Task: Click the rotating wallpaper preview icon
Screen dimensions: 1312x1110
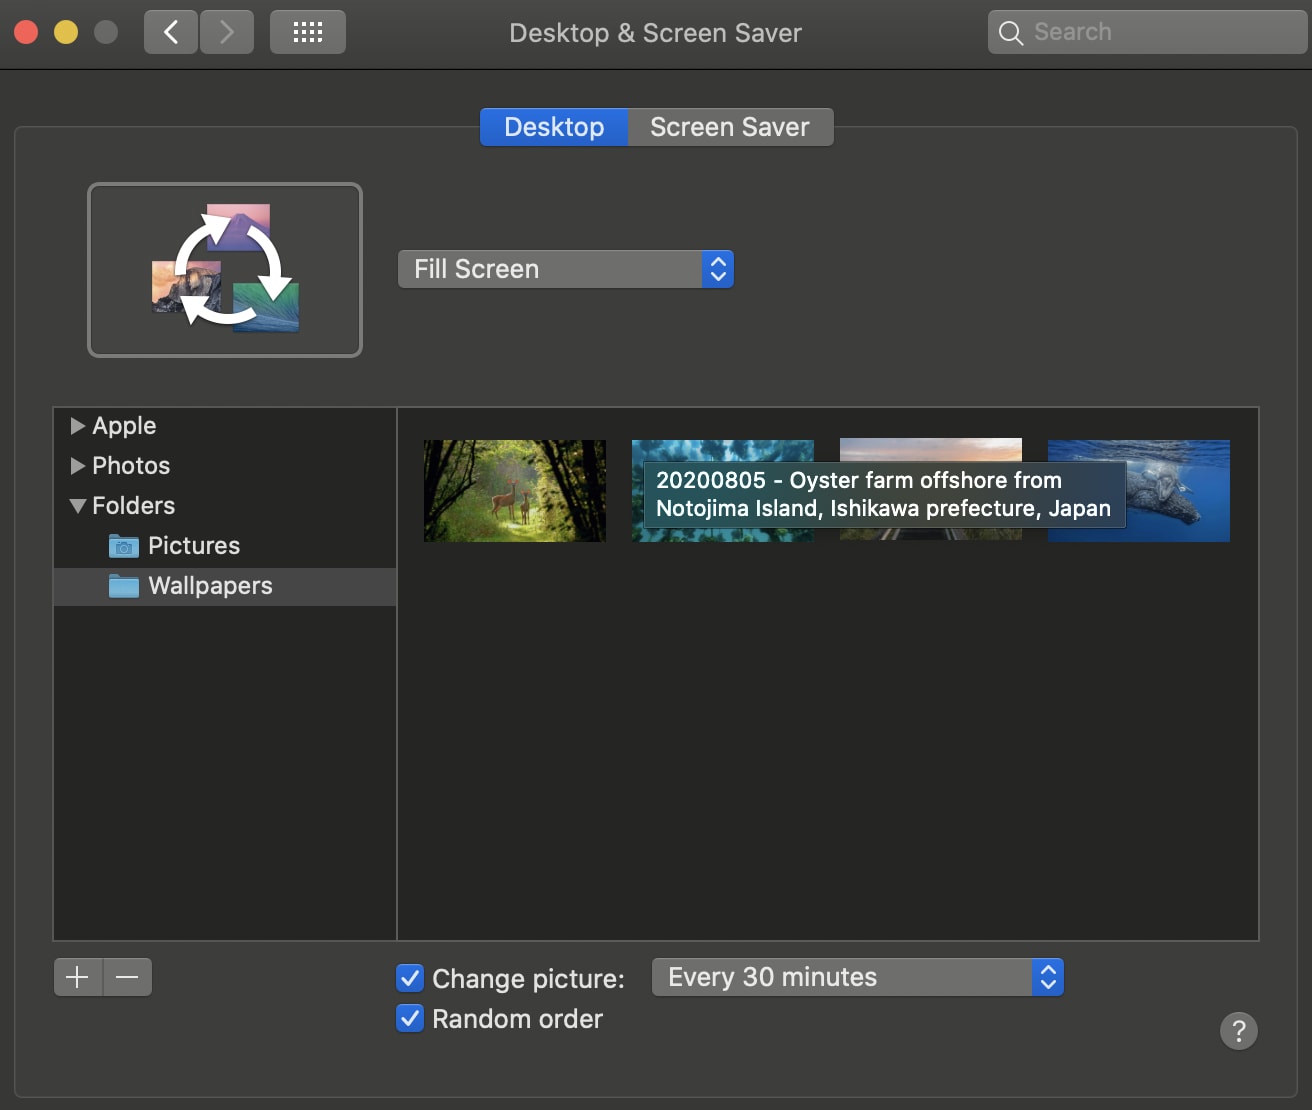Action: [x=225, y=269]
